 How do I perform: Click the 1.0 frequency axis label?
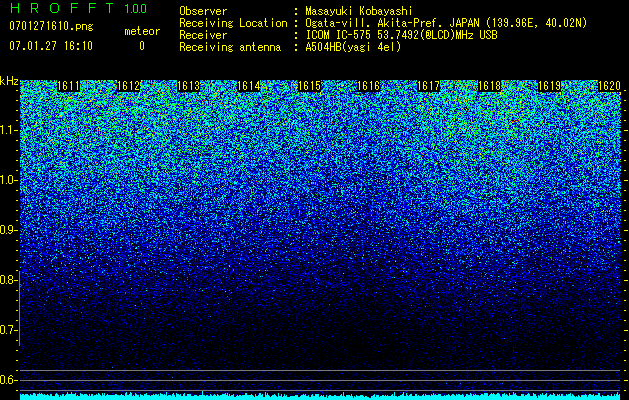(x=8, y=180)
